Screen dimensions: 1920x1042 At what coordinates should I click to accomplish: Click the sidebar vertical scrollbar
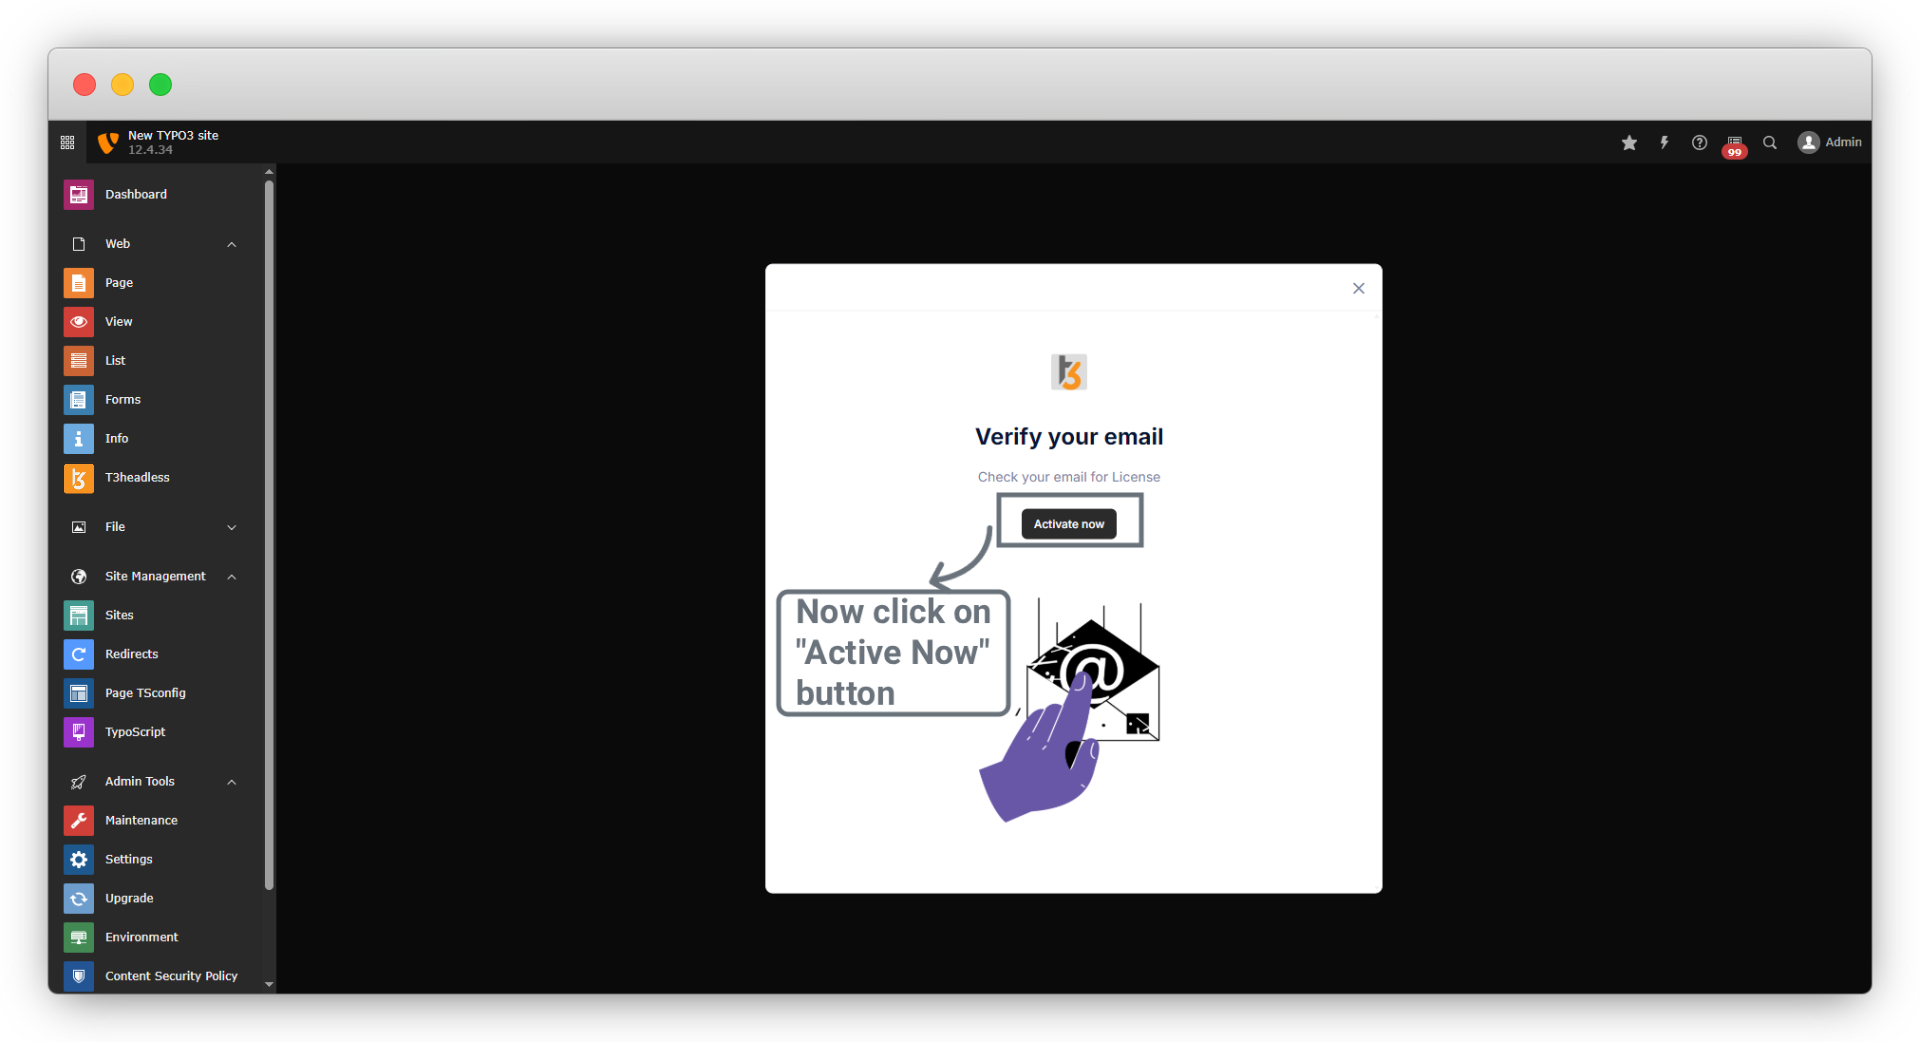(268, 530)
